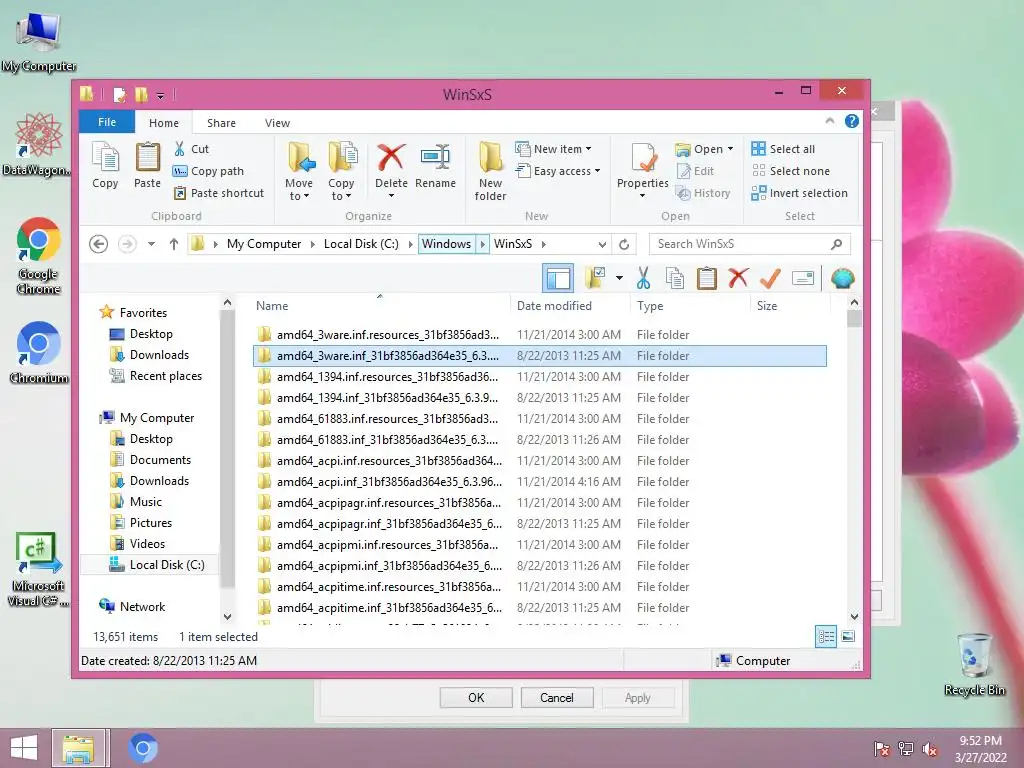The image size is (1024, 768).
Task: Click My Computer in the breadcrumb path
Action: [264, 244]
